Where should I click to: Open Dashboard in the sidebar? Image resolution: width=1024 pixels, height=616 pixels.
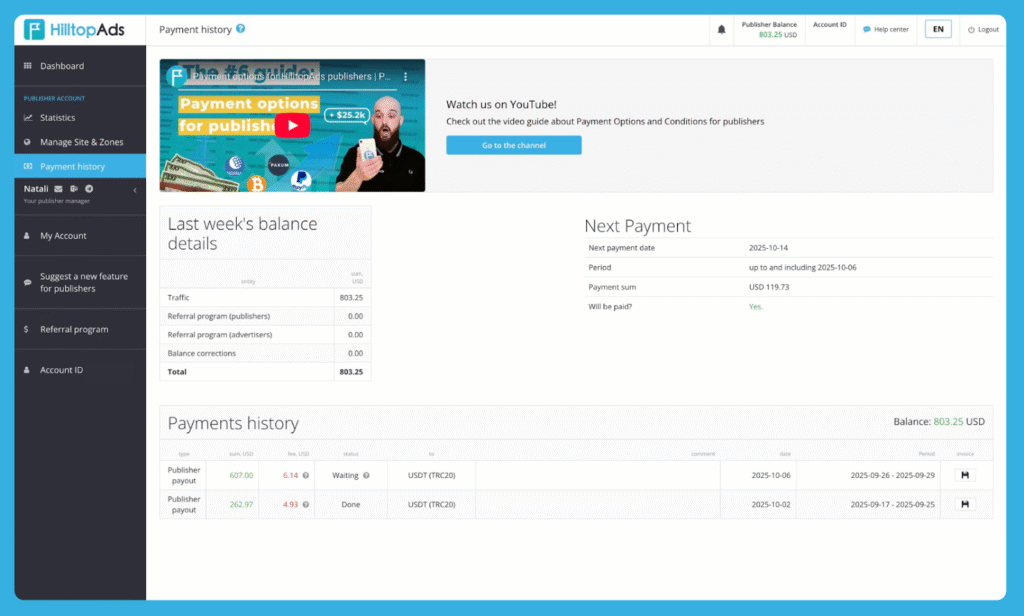[62, 66]
